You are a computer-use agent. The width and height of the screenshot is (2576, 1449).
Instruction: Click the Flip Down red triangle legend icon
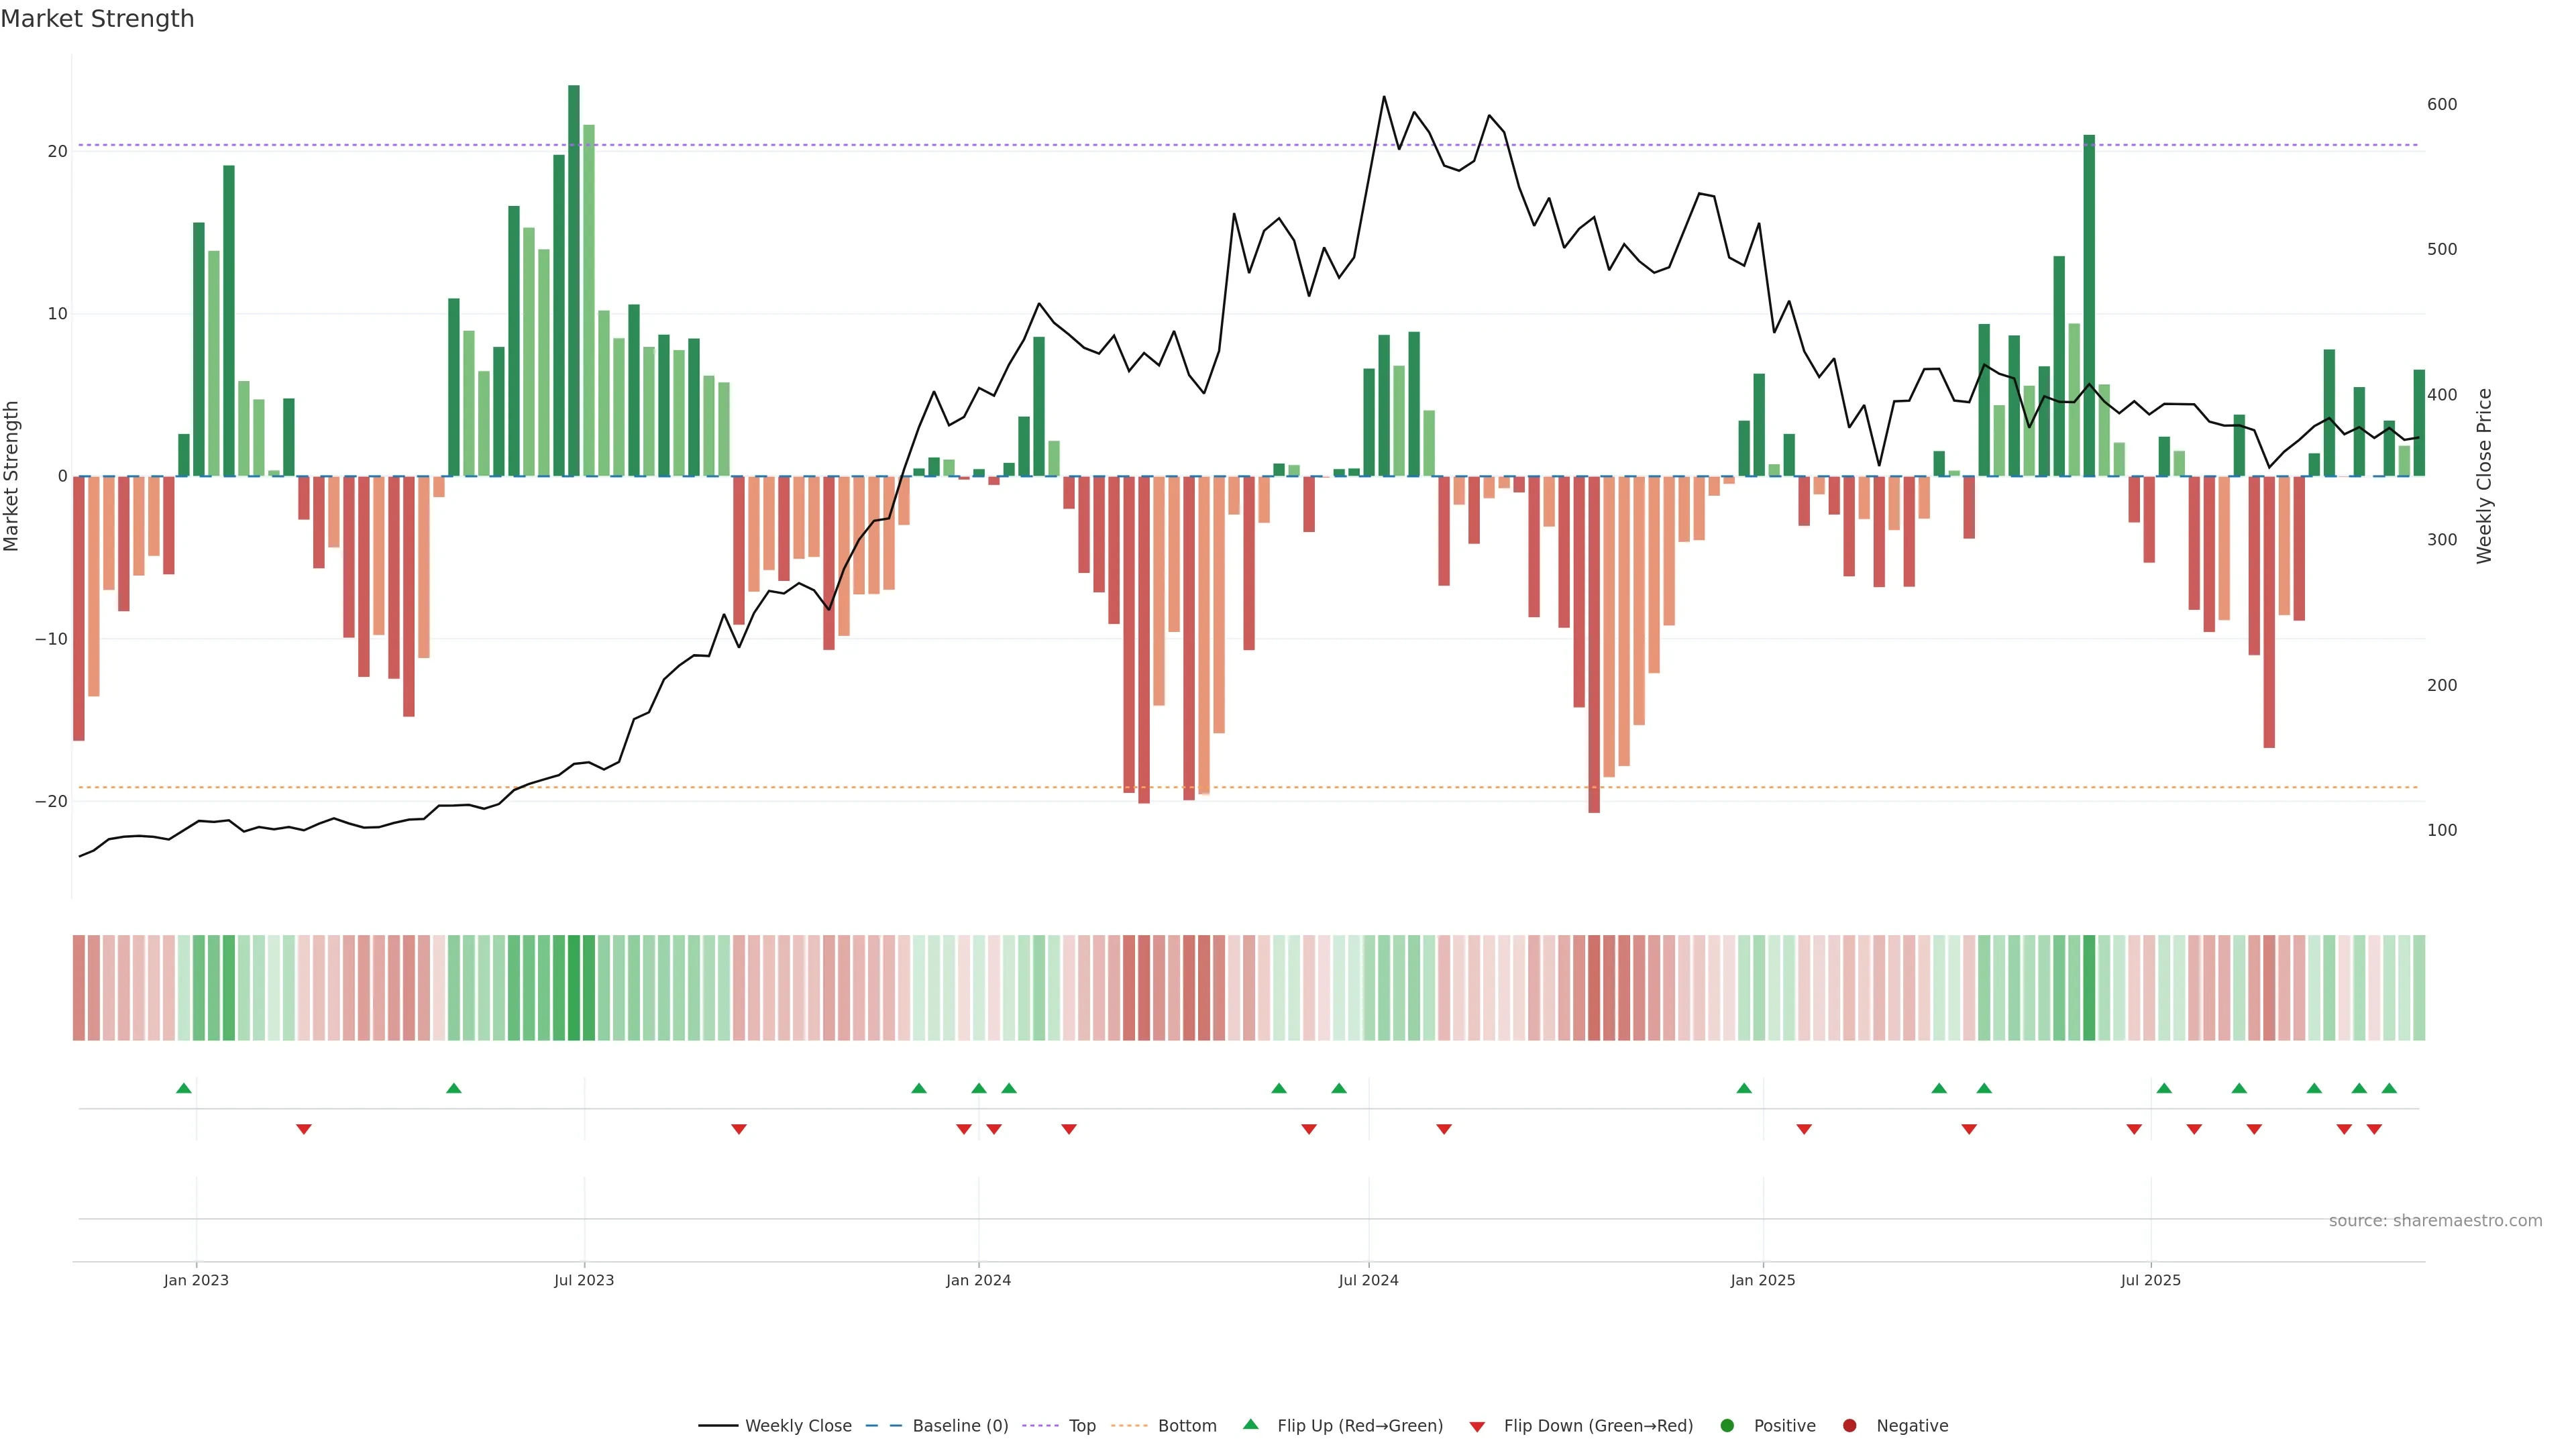point(1477,1427)
